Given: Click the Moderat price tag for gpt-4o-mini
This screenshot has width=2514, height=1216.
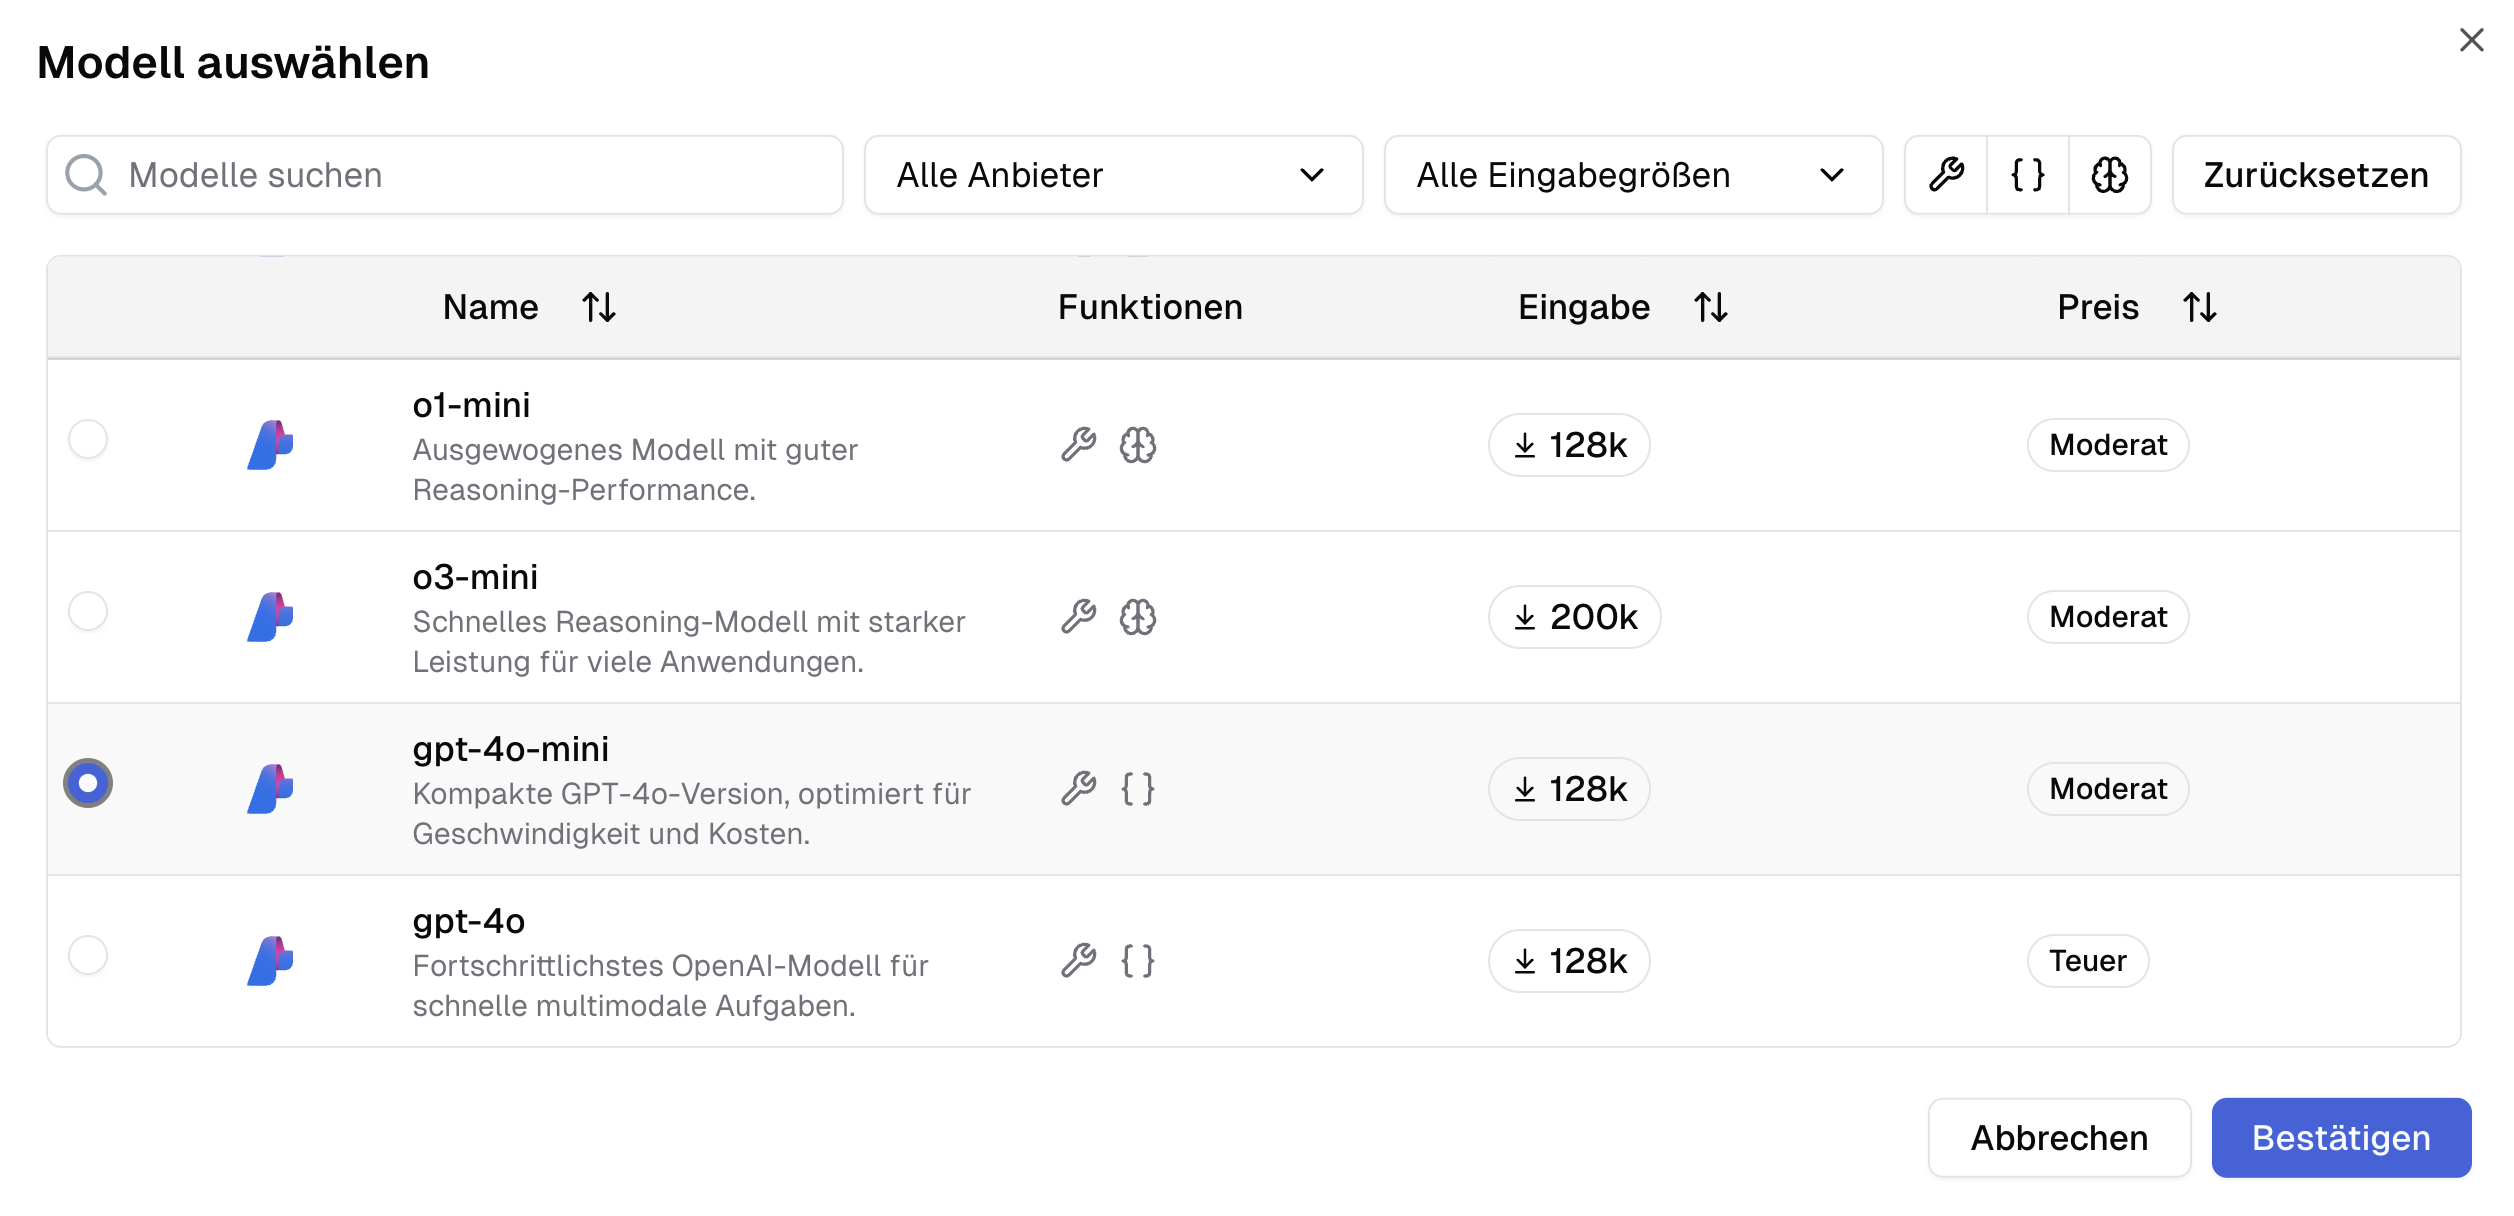Looking at the screenshot, I should [x=2107, y=788].
